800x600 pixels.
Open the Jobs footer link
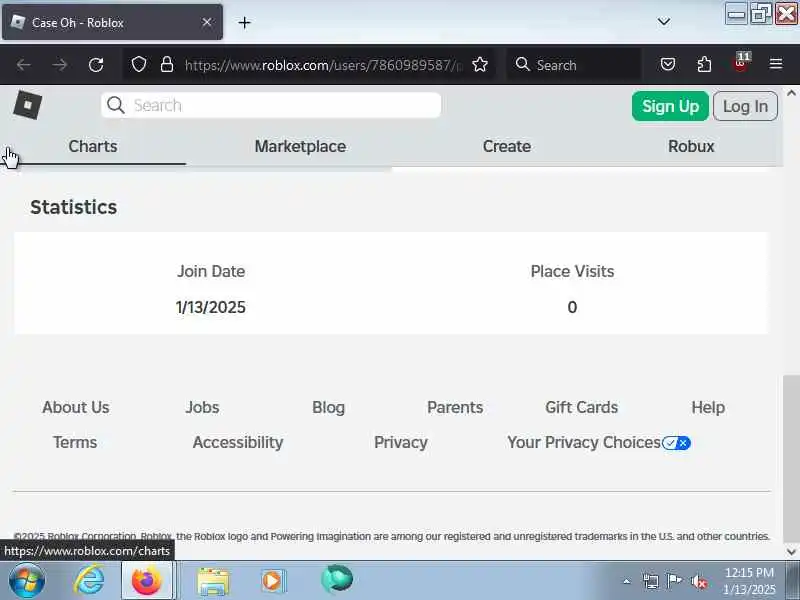pyautogui.click(x=202, y=407)
